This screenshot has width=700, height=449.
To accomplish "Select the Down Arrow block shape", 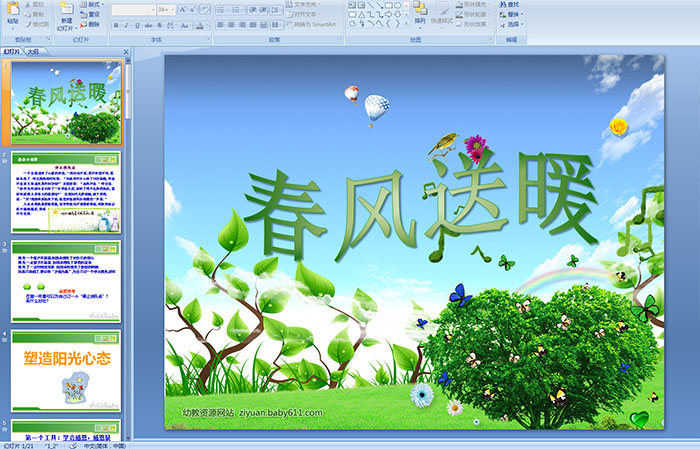I will tap(397, 15).
